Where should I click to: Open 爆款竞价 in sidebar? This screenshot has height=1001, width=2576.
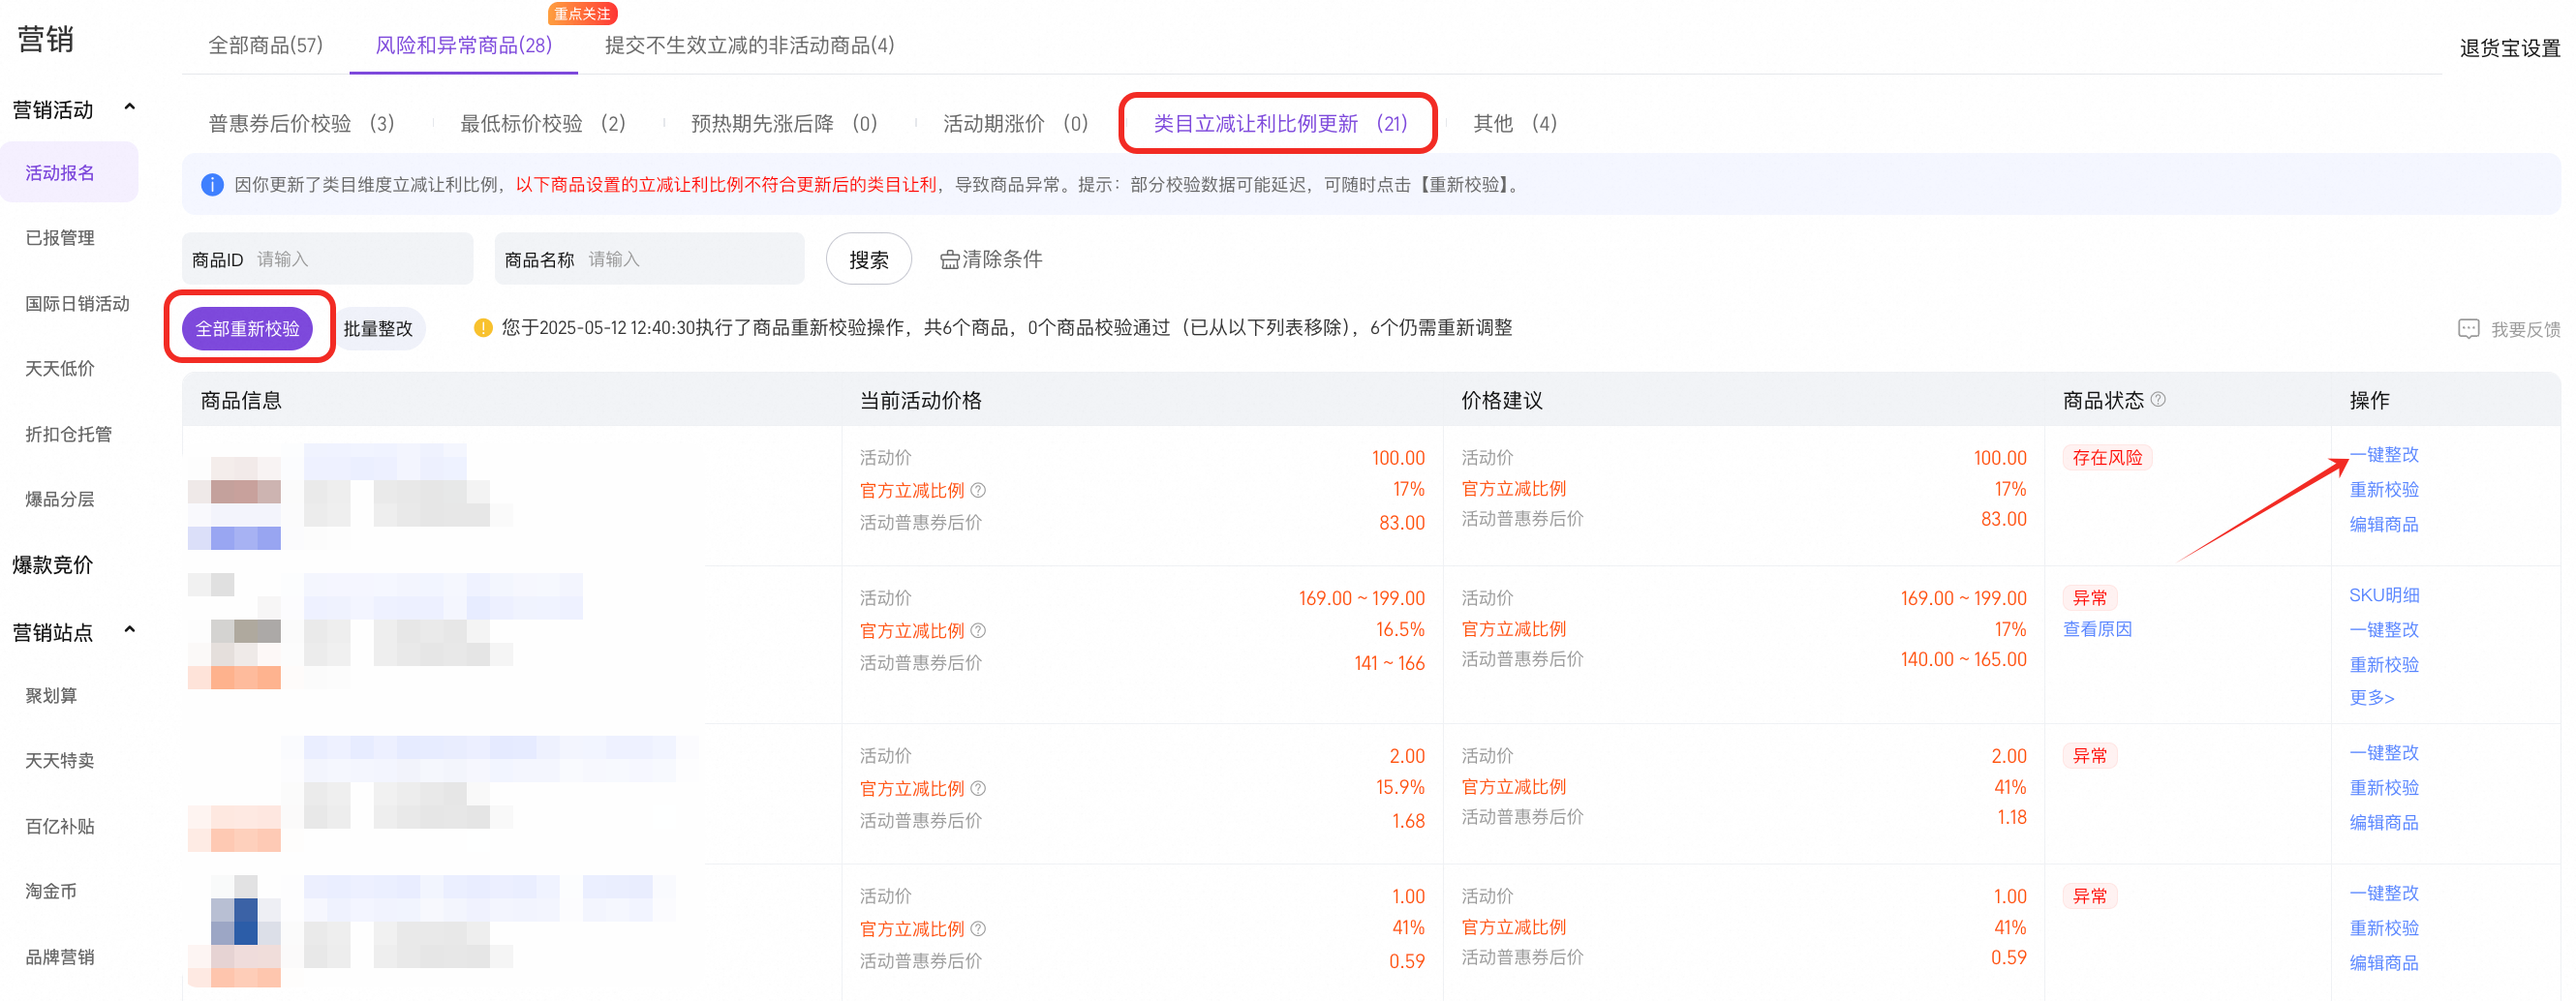click(52, 564)
